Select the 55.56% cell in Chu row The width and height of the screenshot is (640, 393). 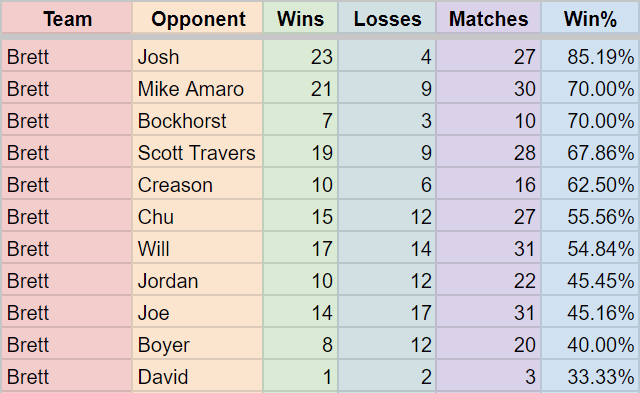point(590,216)
